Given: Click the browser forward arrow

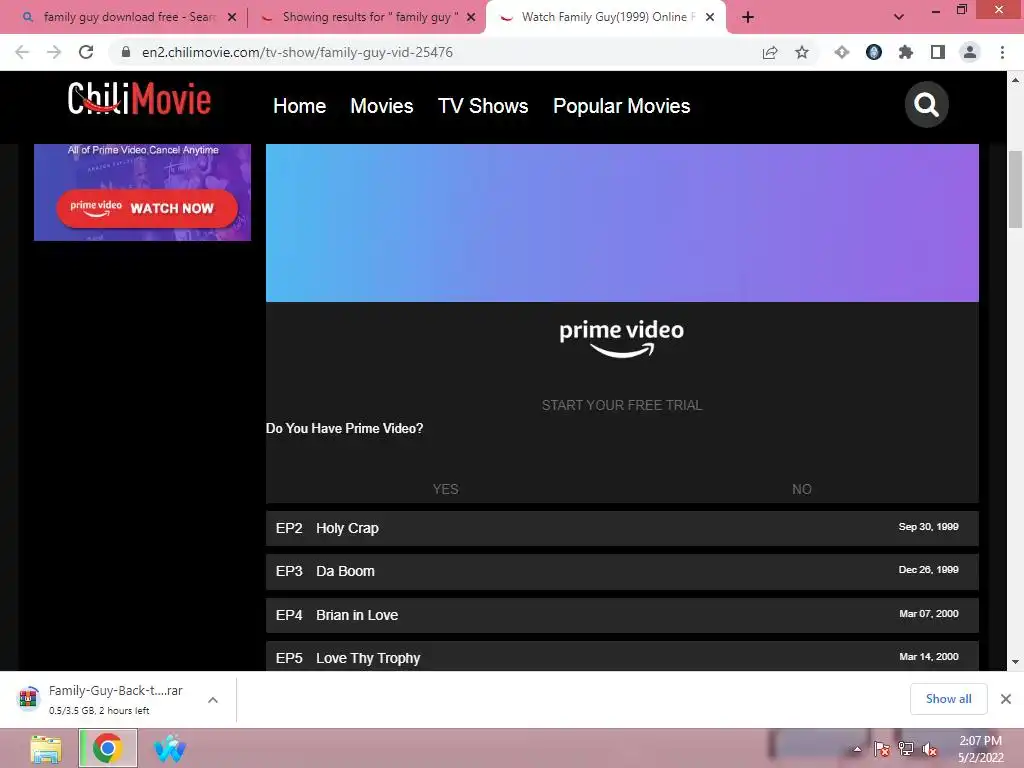Looking at the screenshot, I should pos(54,52).
